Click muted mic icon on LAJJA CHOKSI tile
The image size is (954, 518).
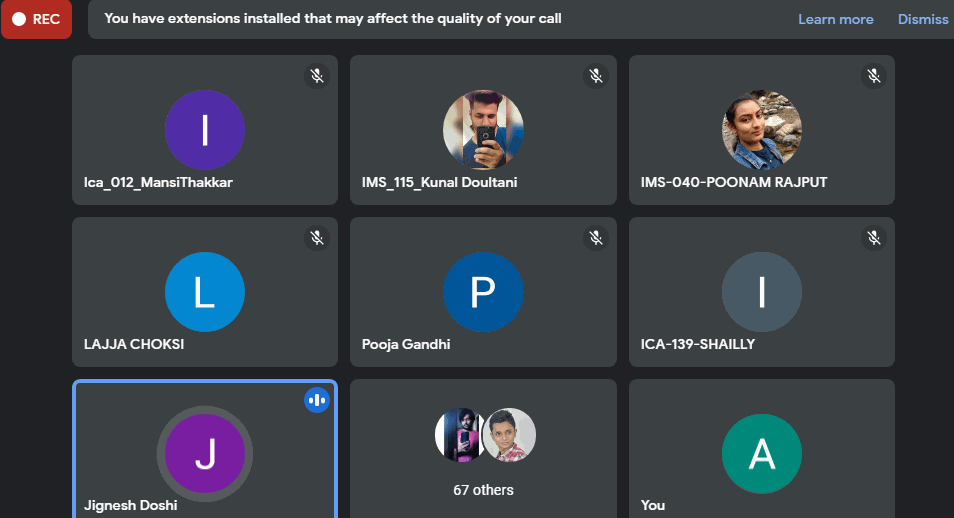tap(317, 238)
